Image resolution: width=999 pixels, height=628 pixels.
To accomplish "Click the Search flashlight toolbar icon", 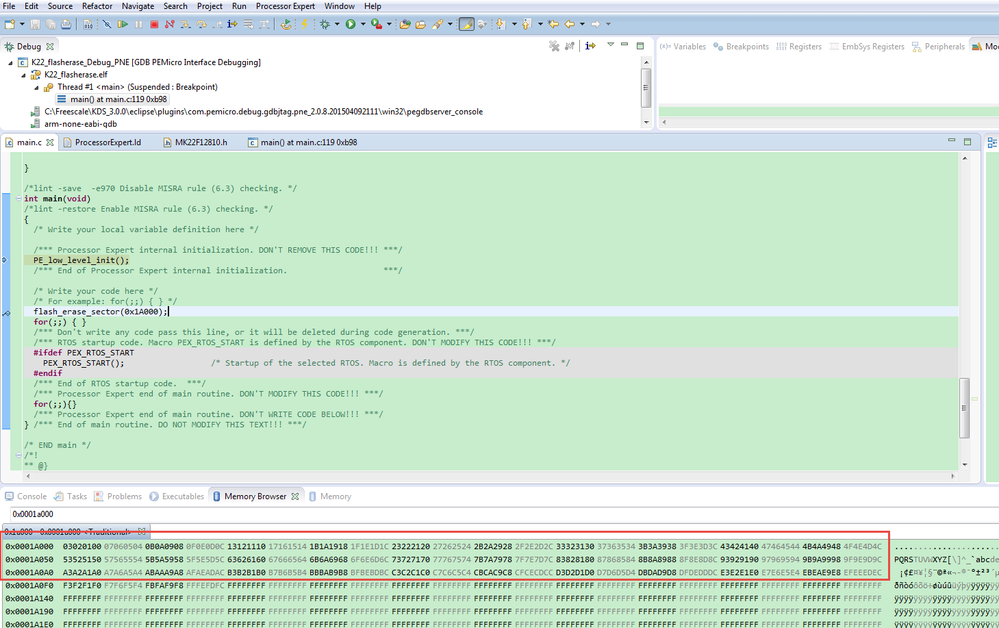I will pos(437,24).
